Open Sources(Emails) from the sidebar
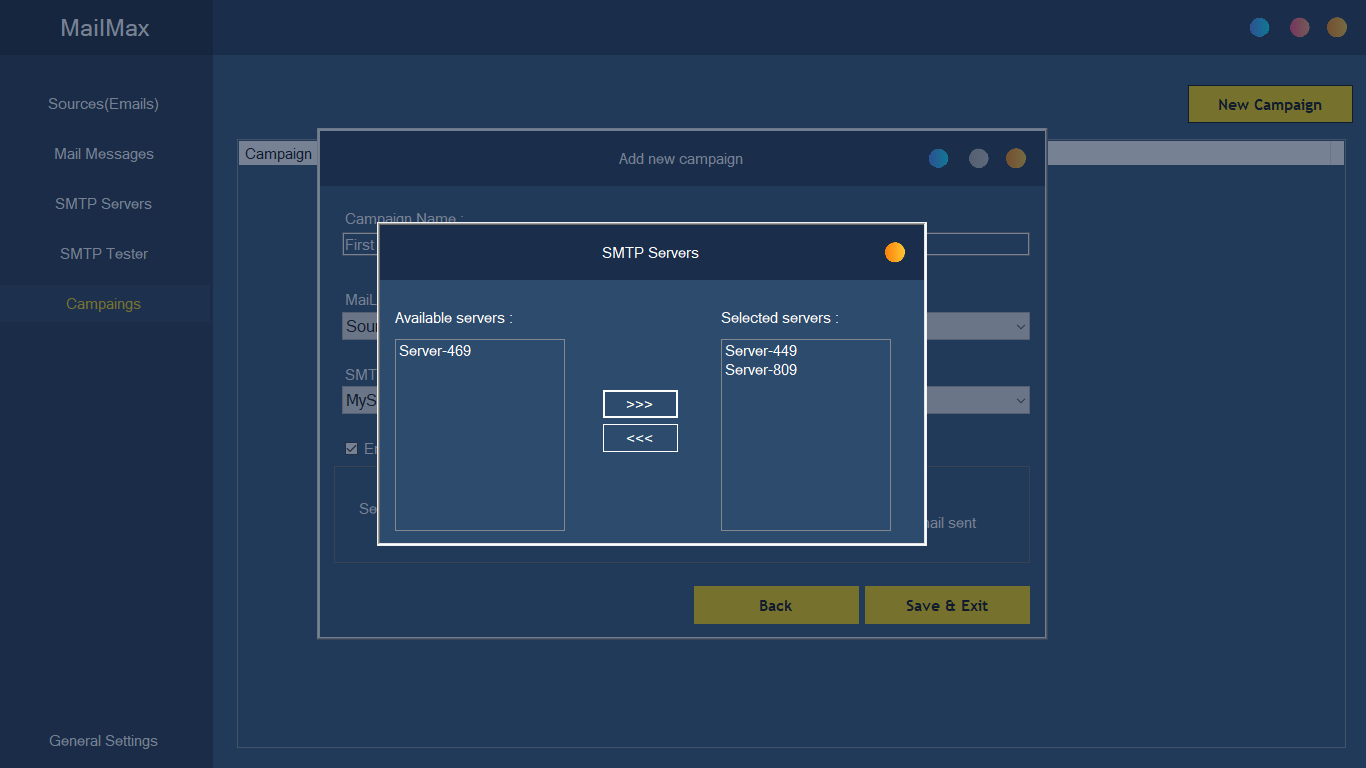Screen dimensions: 1366x768 [103, 104]
